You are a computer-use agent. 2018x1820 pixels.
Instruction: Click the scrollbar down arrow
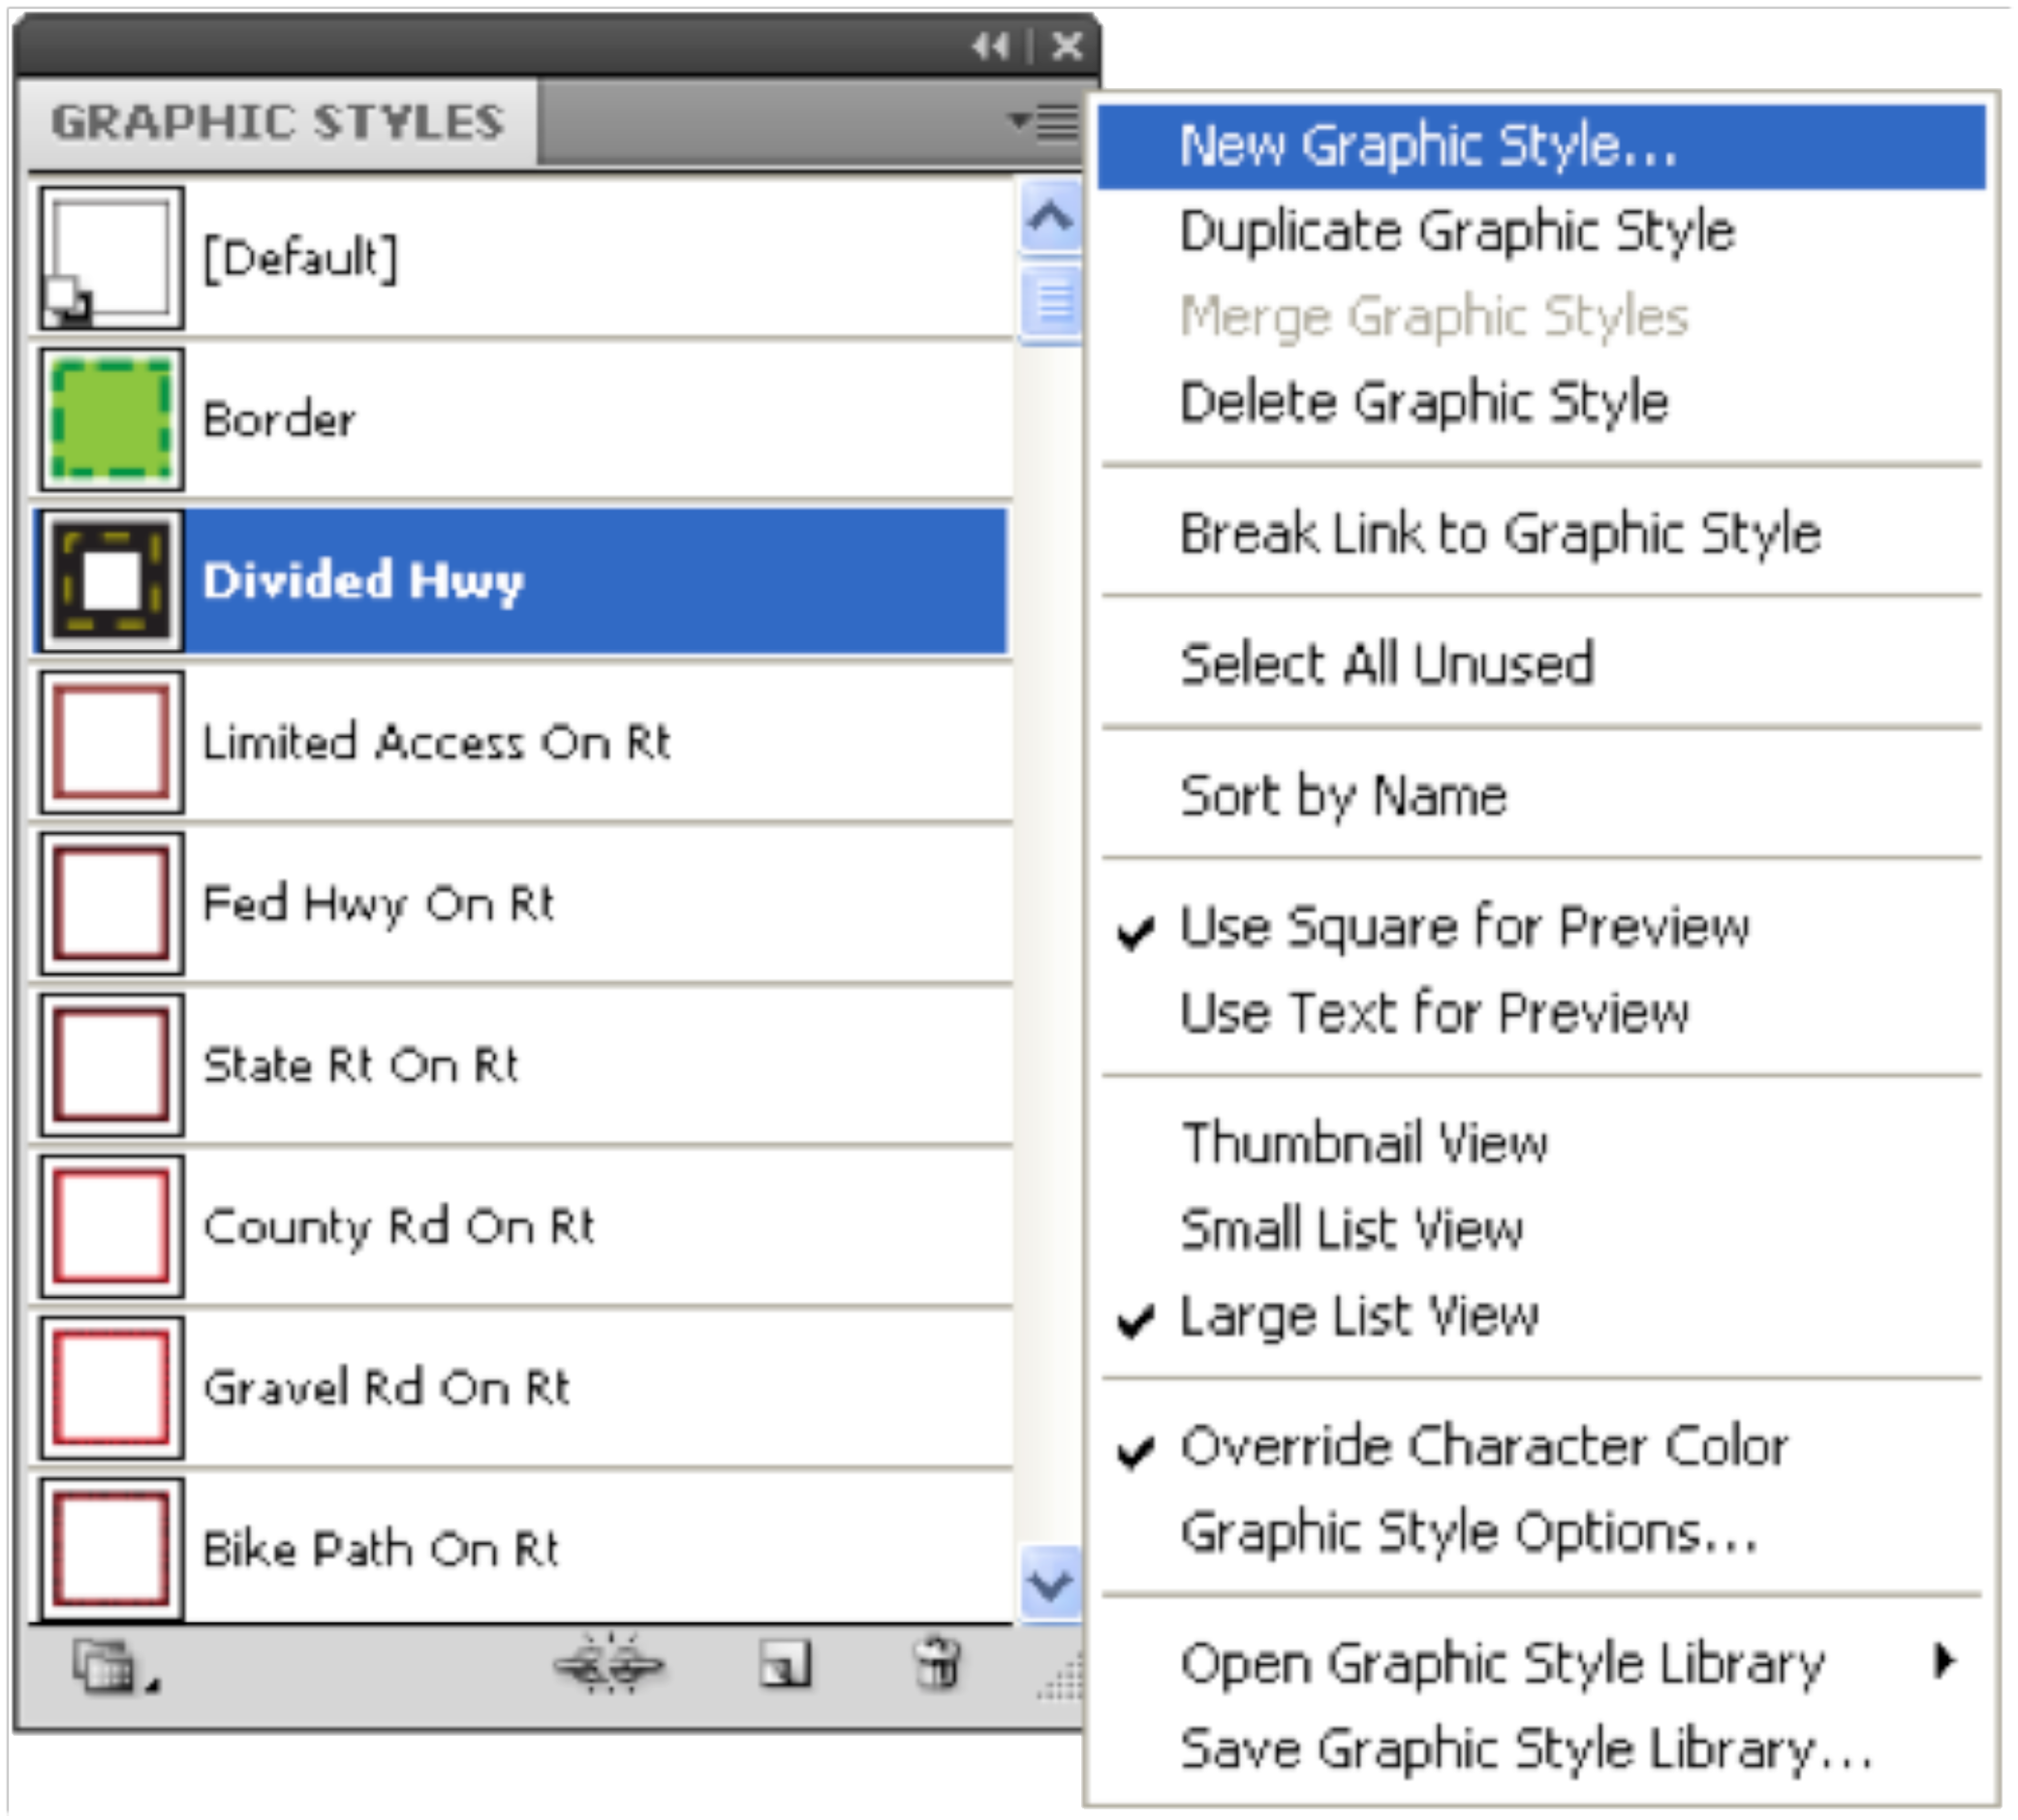[1050, 1583]
